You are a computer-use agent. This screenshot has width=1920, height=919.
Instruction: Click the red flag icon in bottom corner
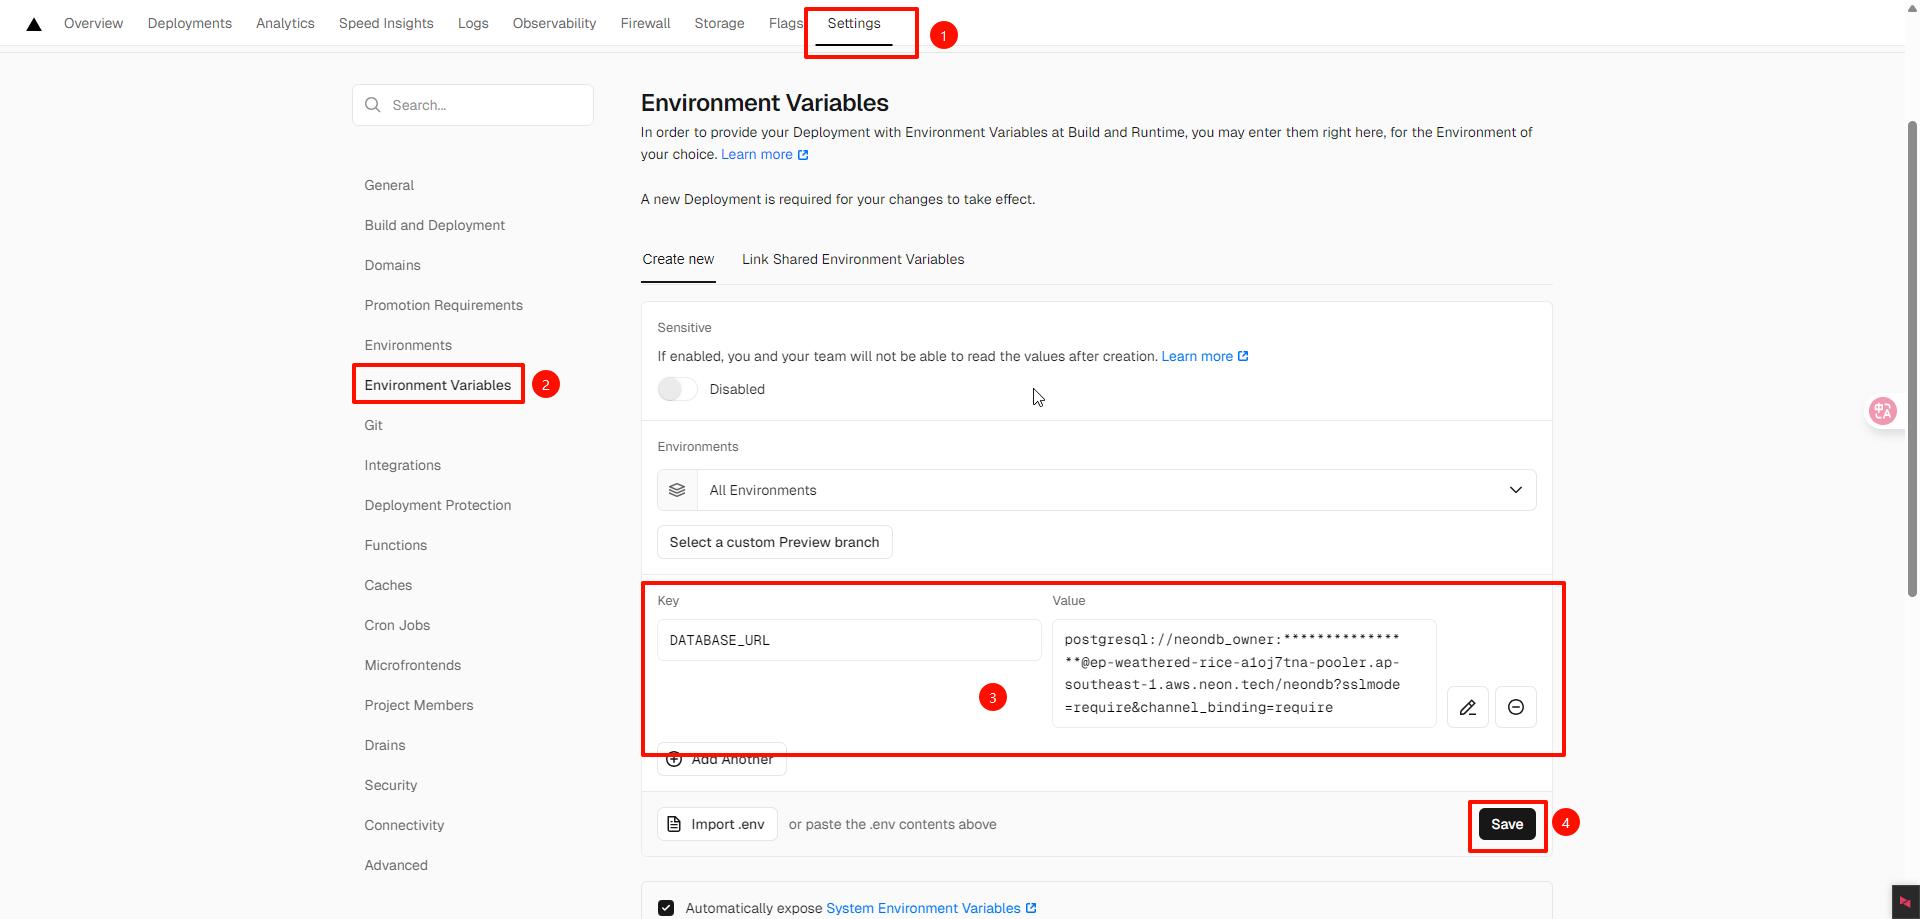tap(1905, 902)
